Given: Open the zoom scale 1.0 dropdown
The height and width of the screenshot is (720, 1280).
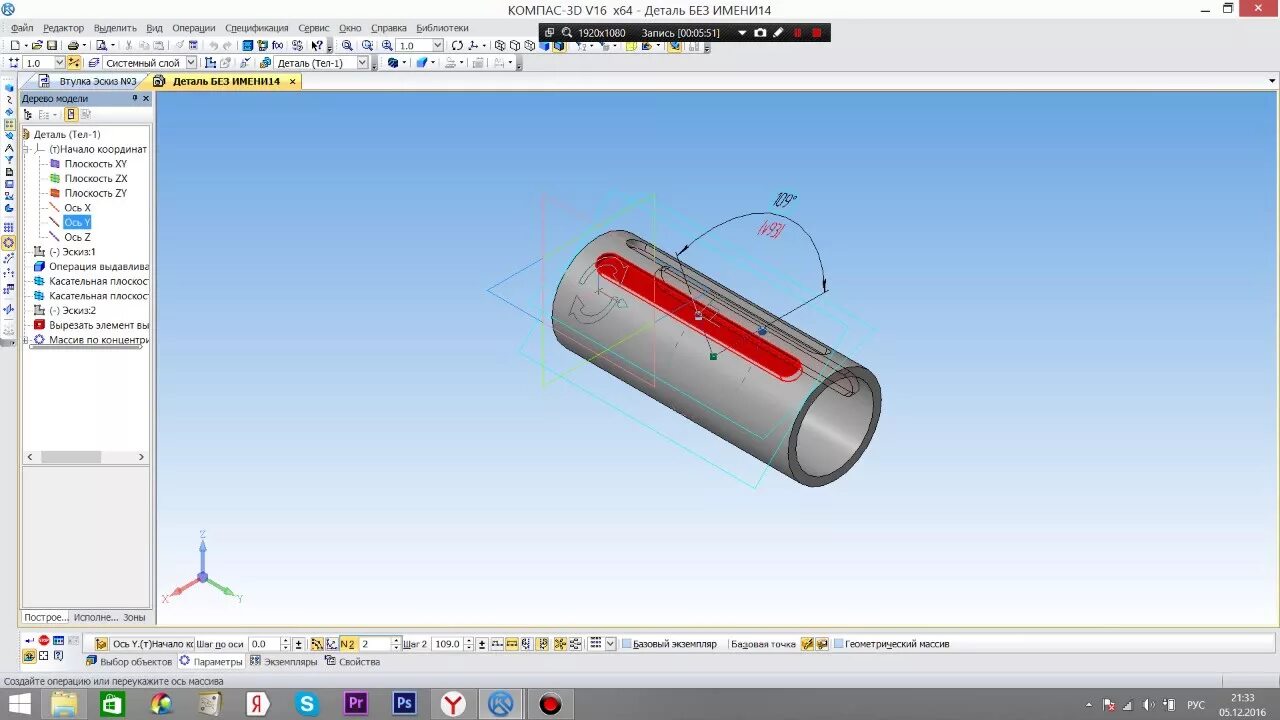Looking at the screenshot, I should click(437, 46).
